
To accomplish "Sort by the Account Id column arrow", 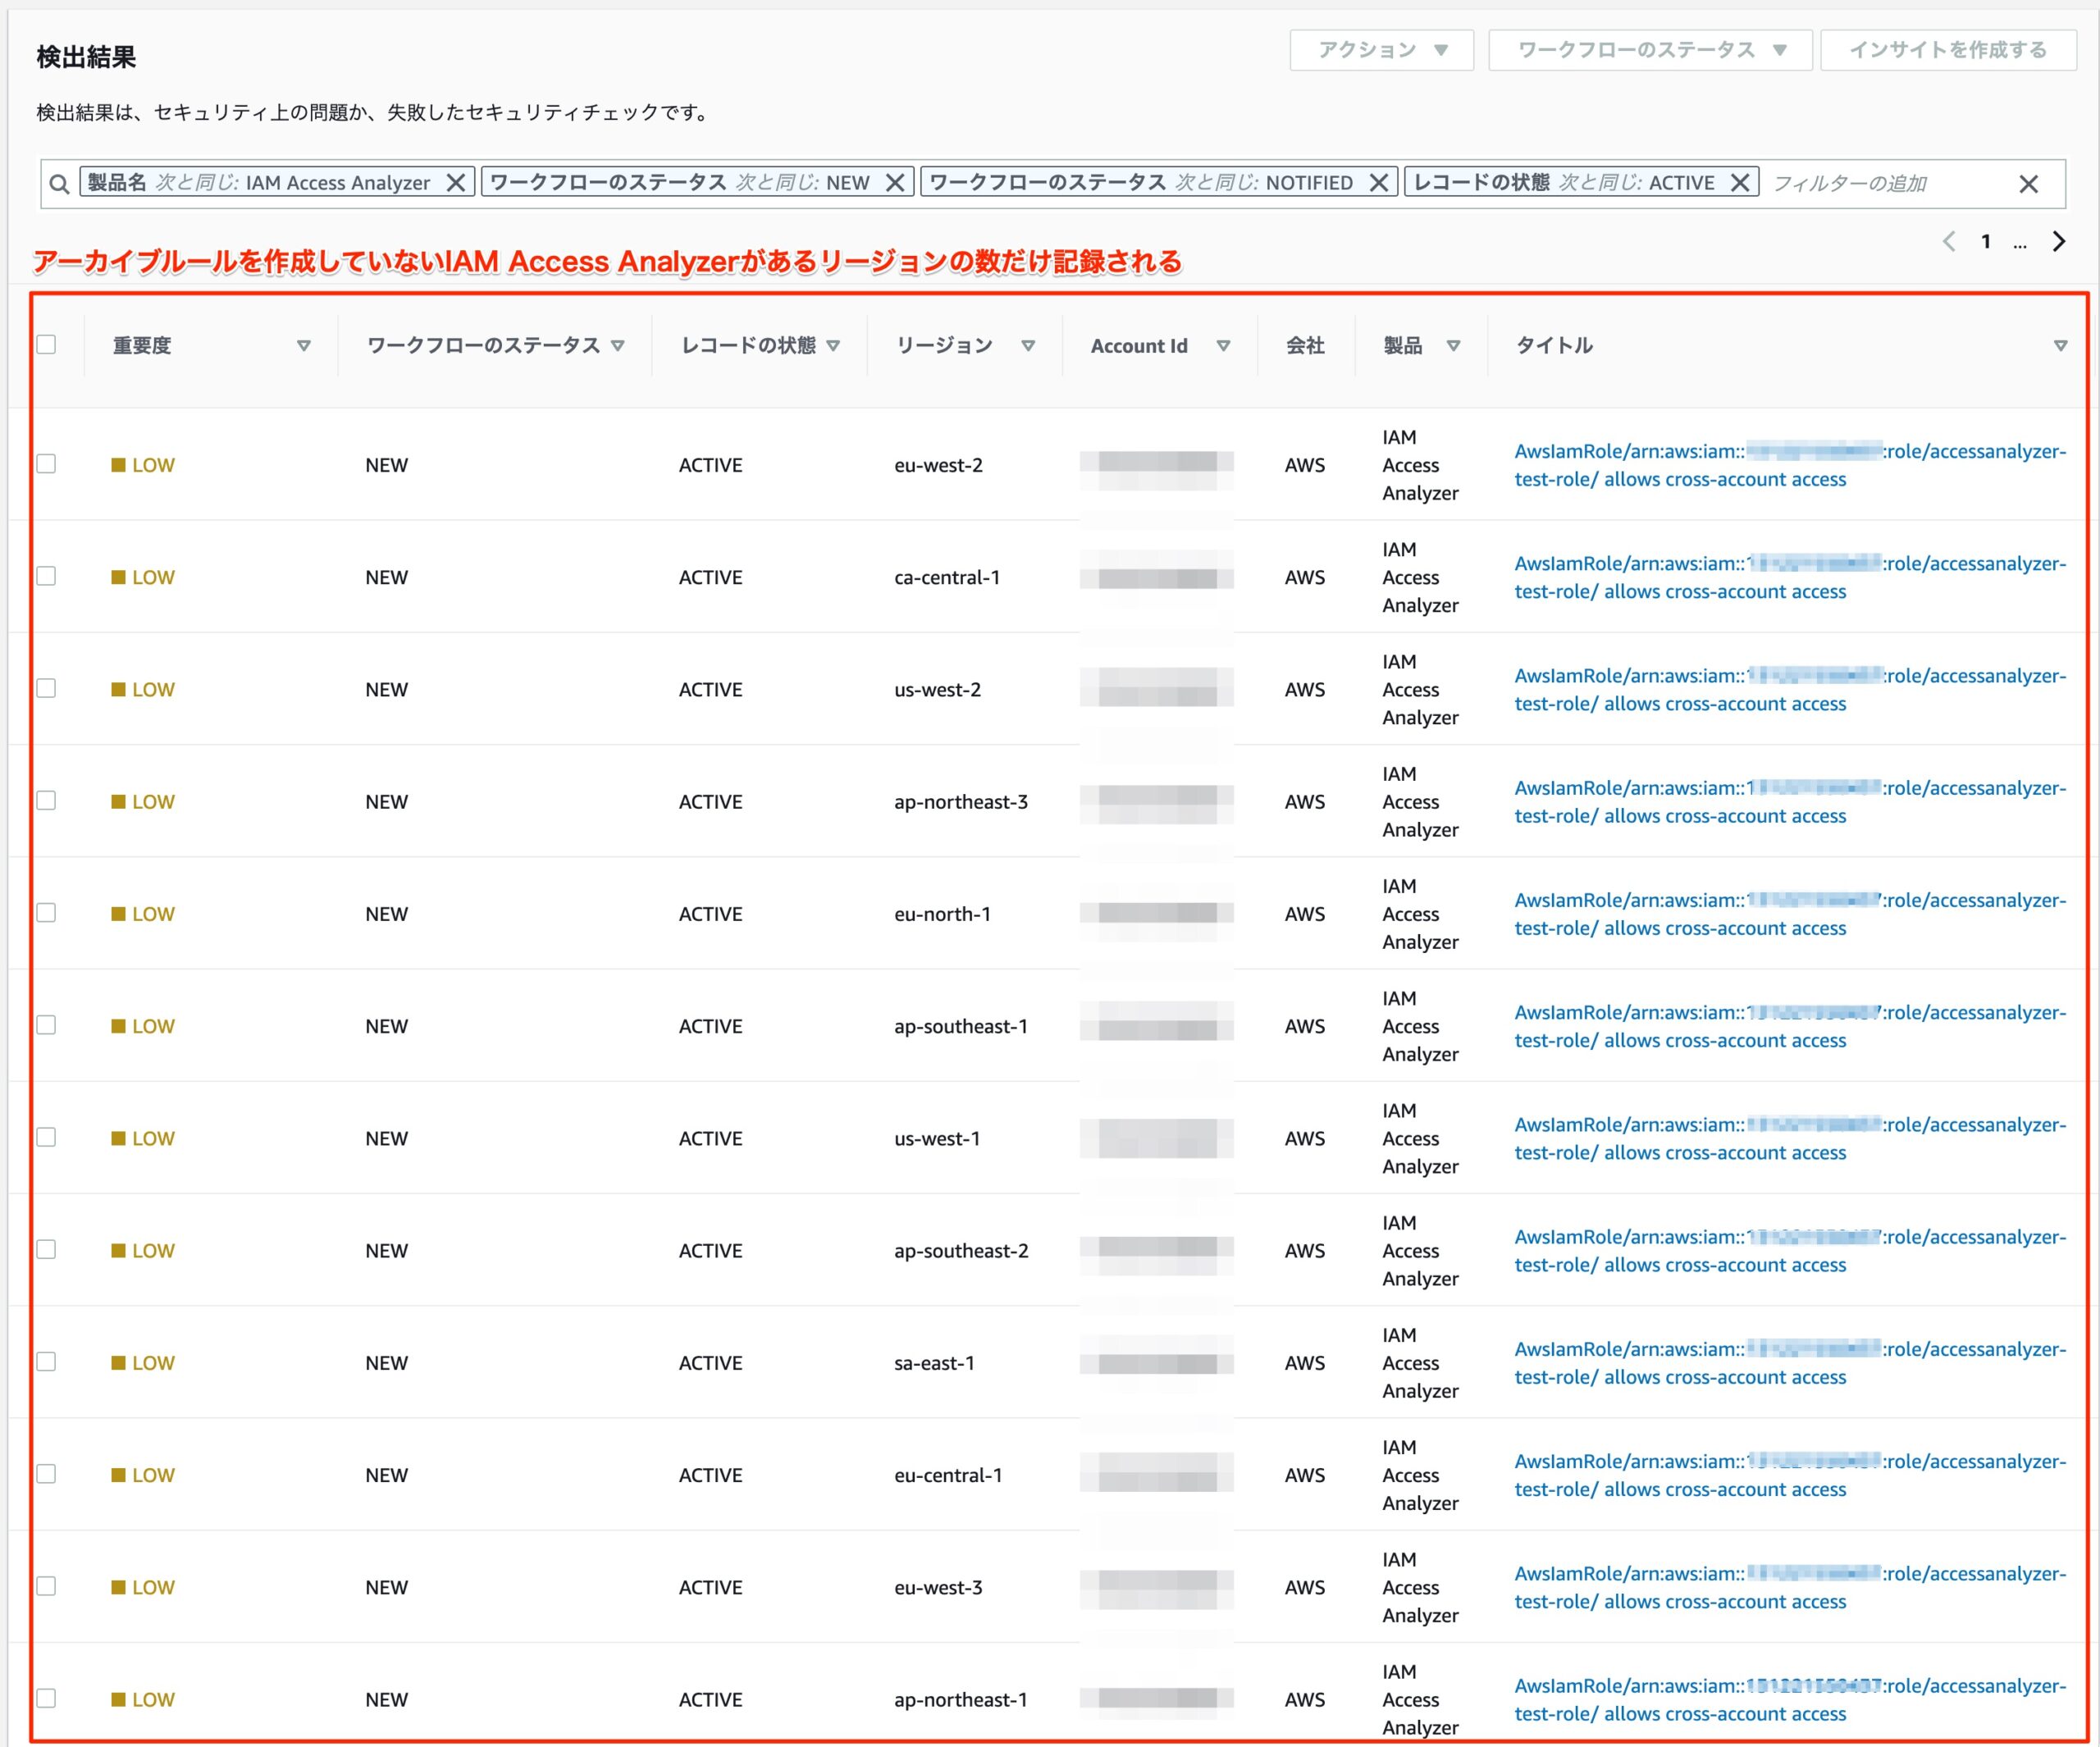I will (1223, 346).
